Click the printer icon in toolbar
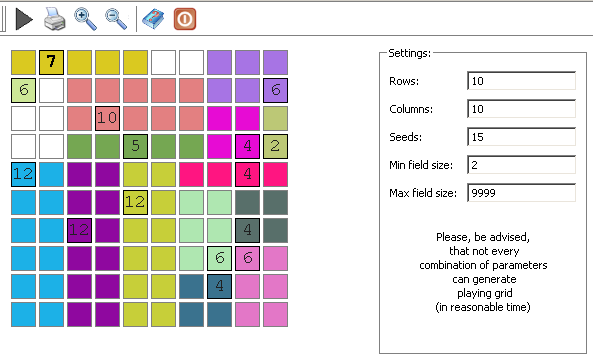 [54, 19]
